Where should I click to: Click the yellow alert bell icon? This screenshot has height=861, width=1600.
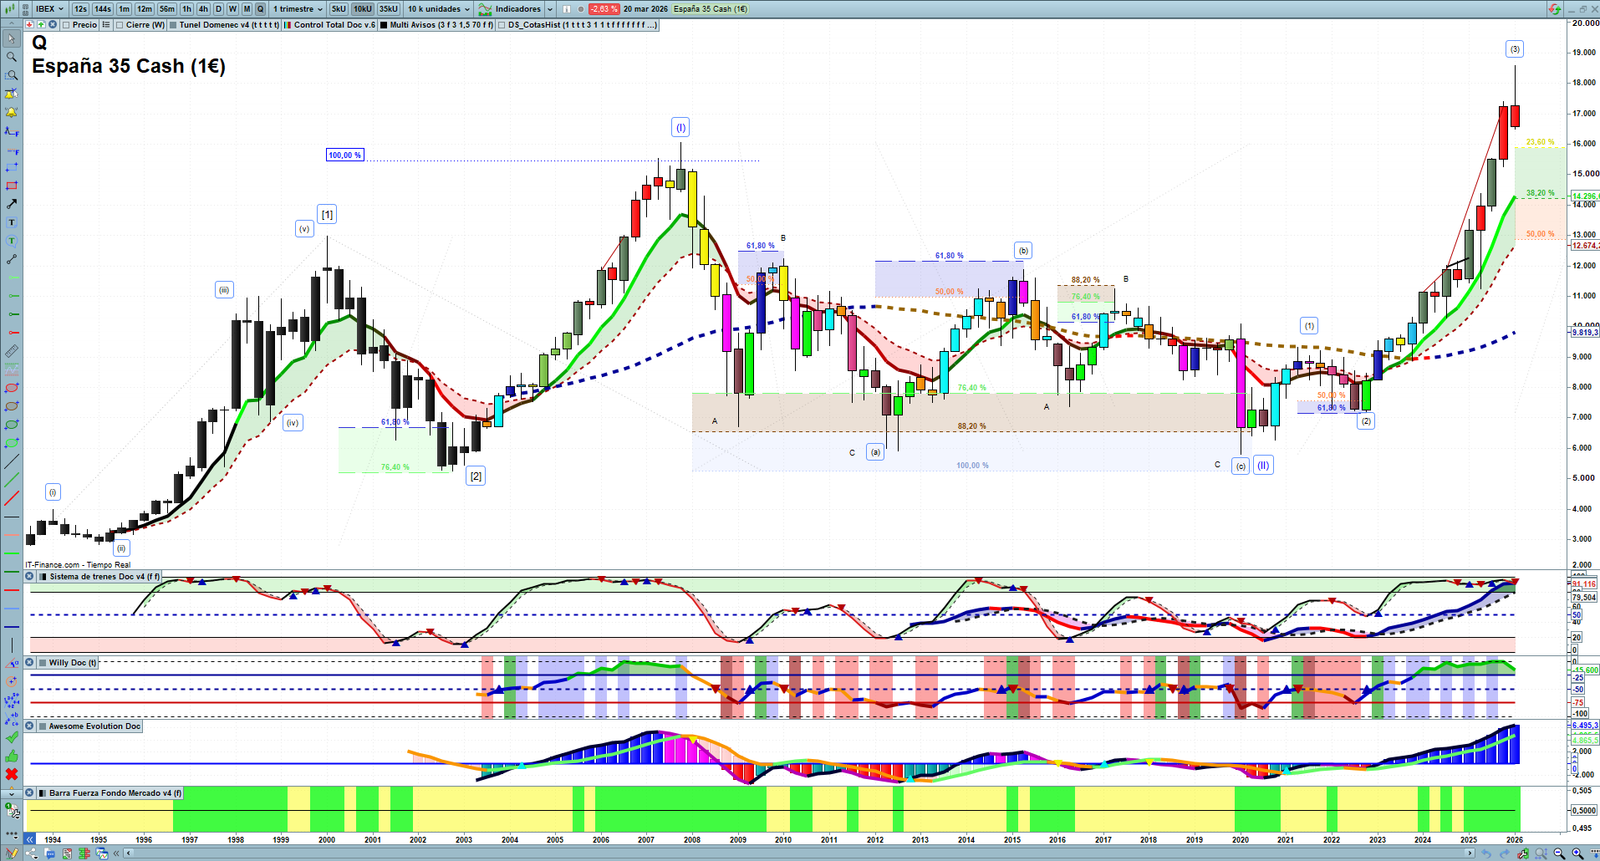[11, 112]
